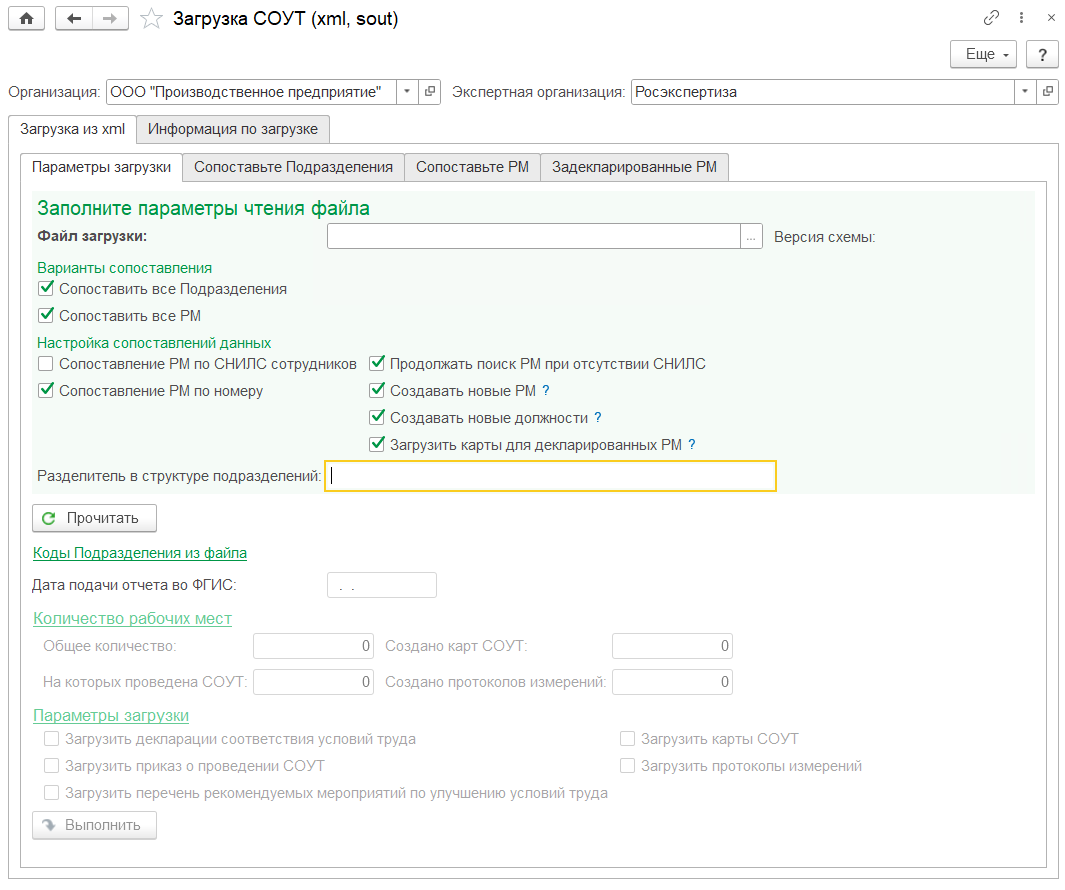Go back with the left arrow
The height and width of the screenshot is (890, 1065).
coord(75,18)
